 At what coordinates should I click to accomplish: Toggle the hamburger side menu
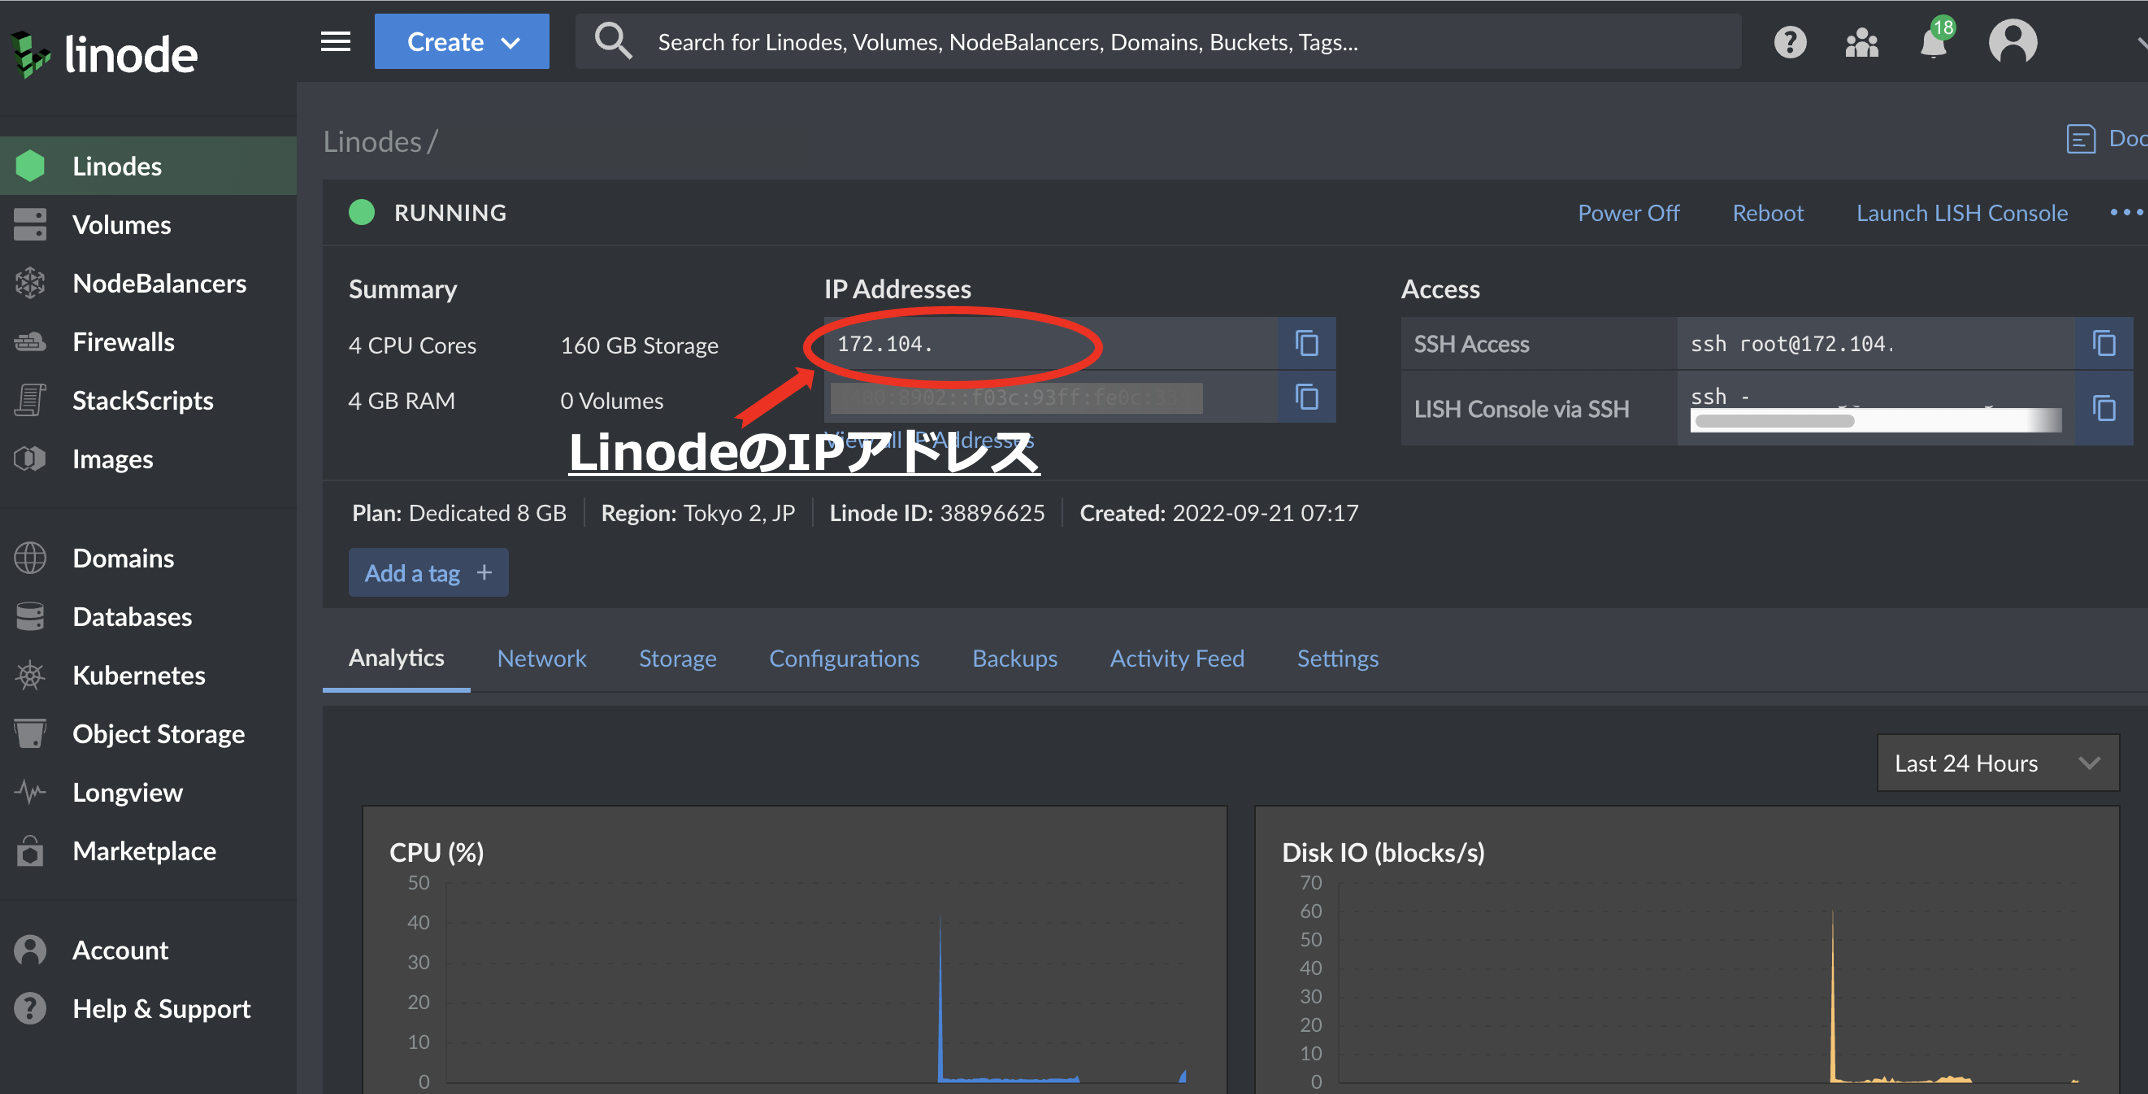click(x=335, y=42)
